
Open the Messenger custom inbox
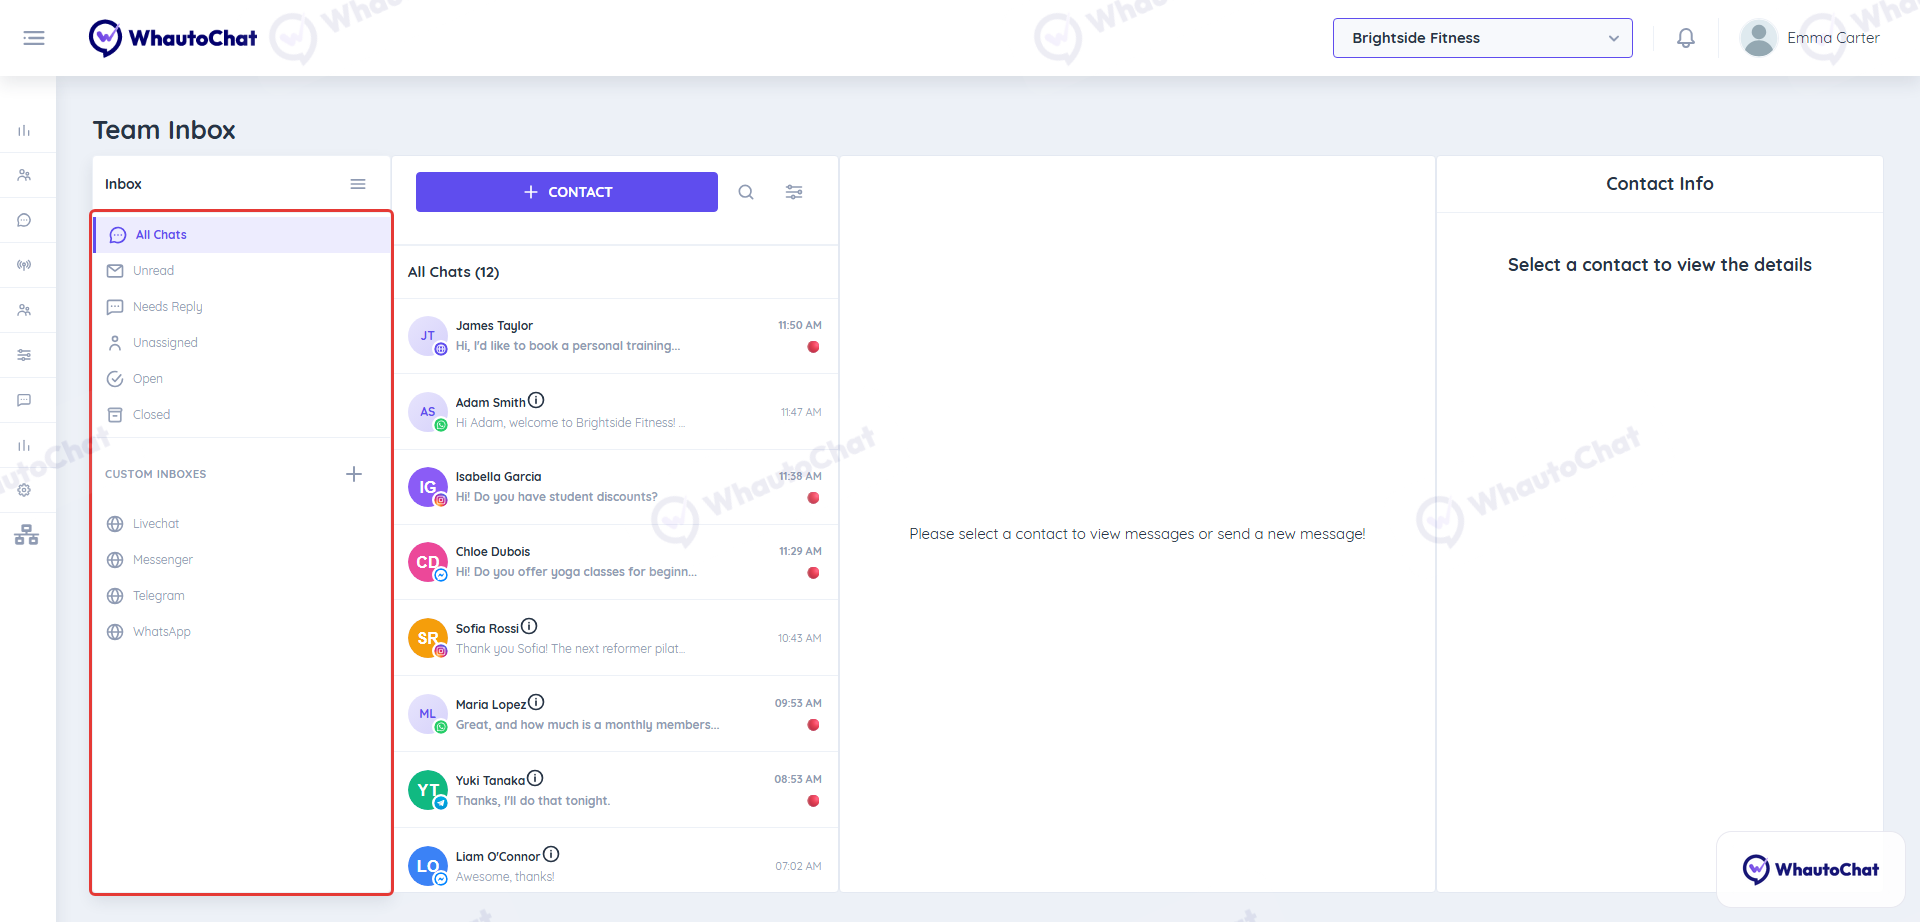pos(242,560)
